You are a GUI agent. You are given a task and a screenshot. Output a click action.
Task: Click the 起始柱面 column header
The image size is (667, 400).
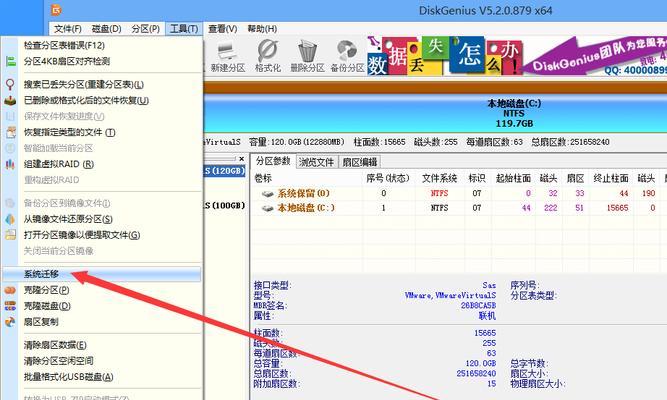513,178
